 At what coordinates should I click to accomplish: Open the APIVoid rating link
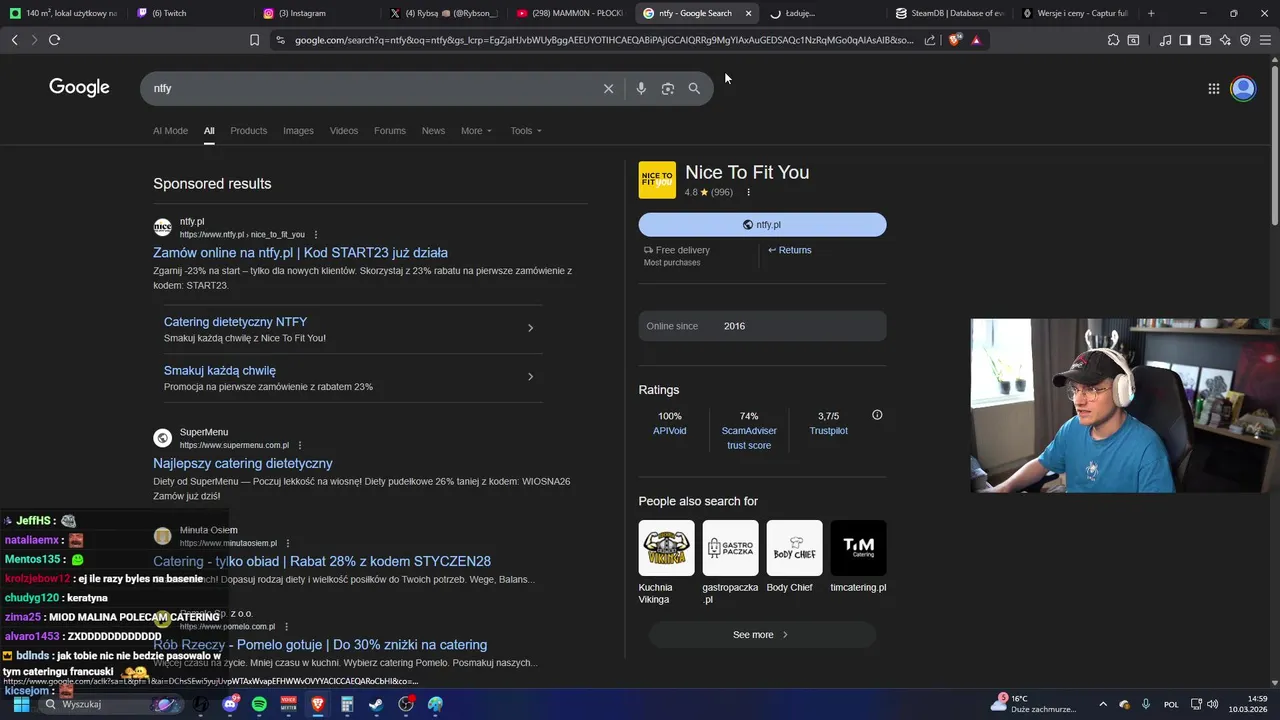[x=670, y=431]
